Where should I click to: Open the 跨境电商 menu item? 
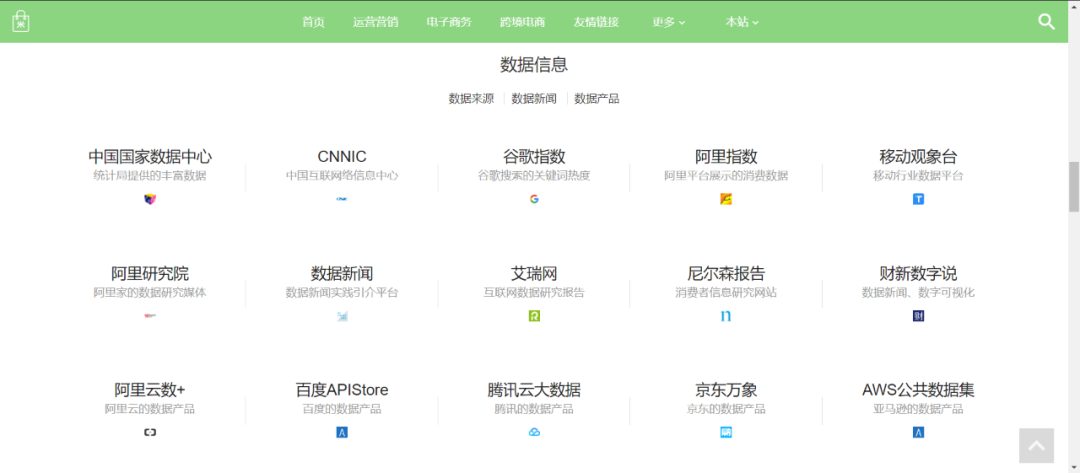pyautogui.click(x=523, y=22)
